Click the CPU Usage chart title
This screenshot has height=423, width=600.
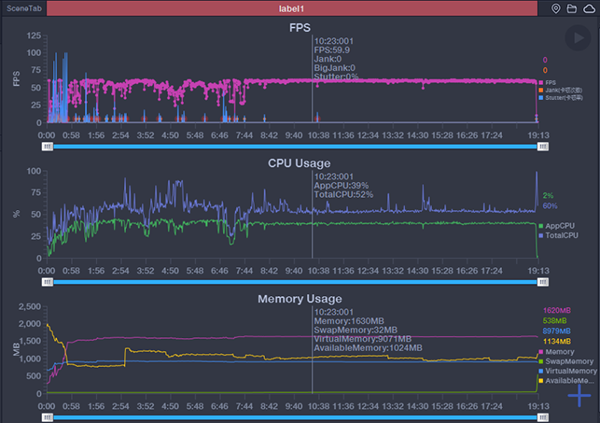pyautogui.click(x=299, y=163)
